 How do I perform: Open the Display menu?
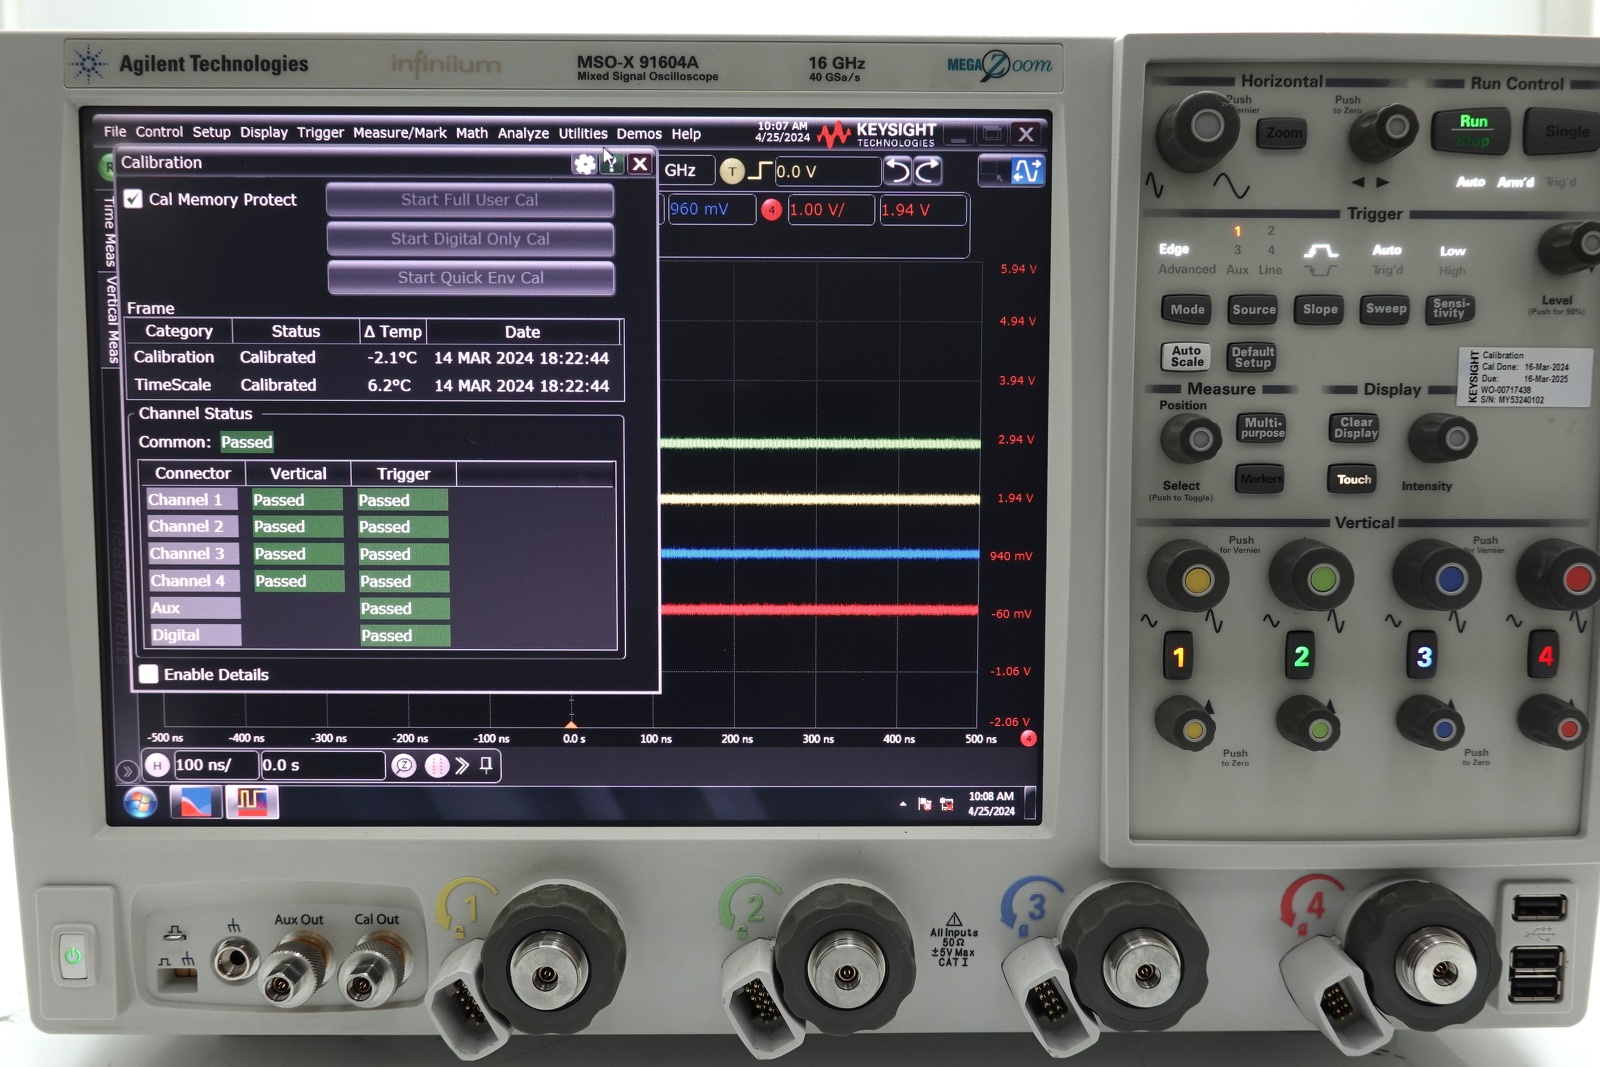point(264,132)
